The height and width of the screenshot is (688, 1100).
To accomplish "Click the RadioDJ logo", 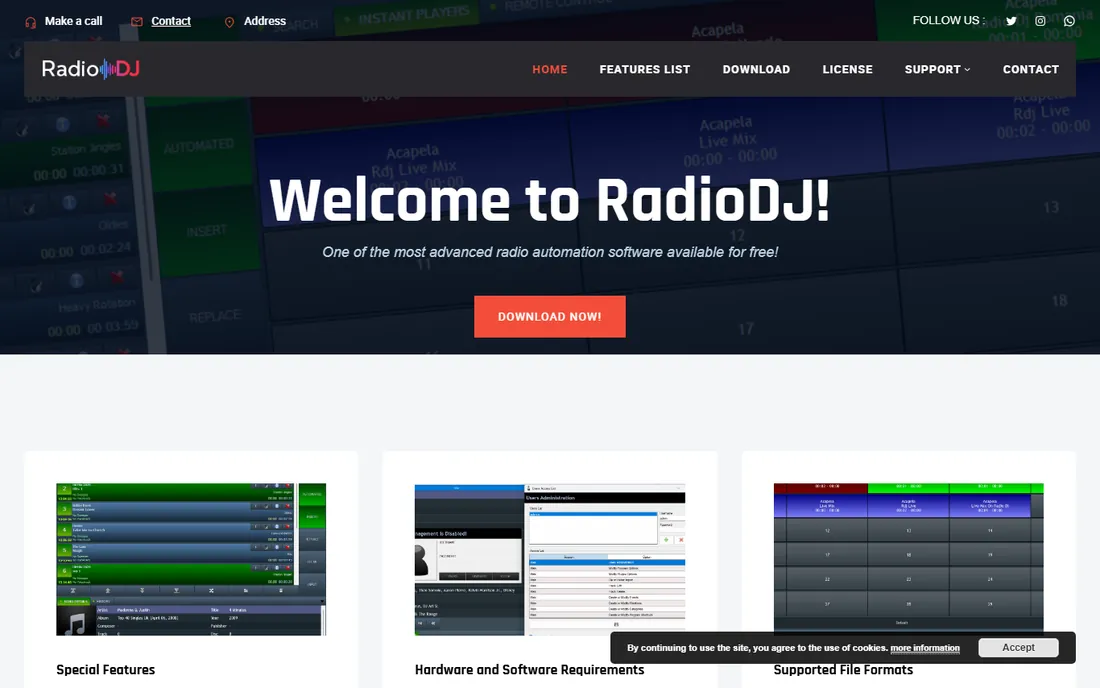I will point(90,69).
